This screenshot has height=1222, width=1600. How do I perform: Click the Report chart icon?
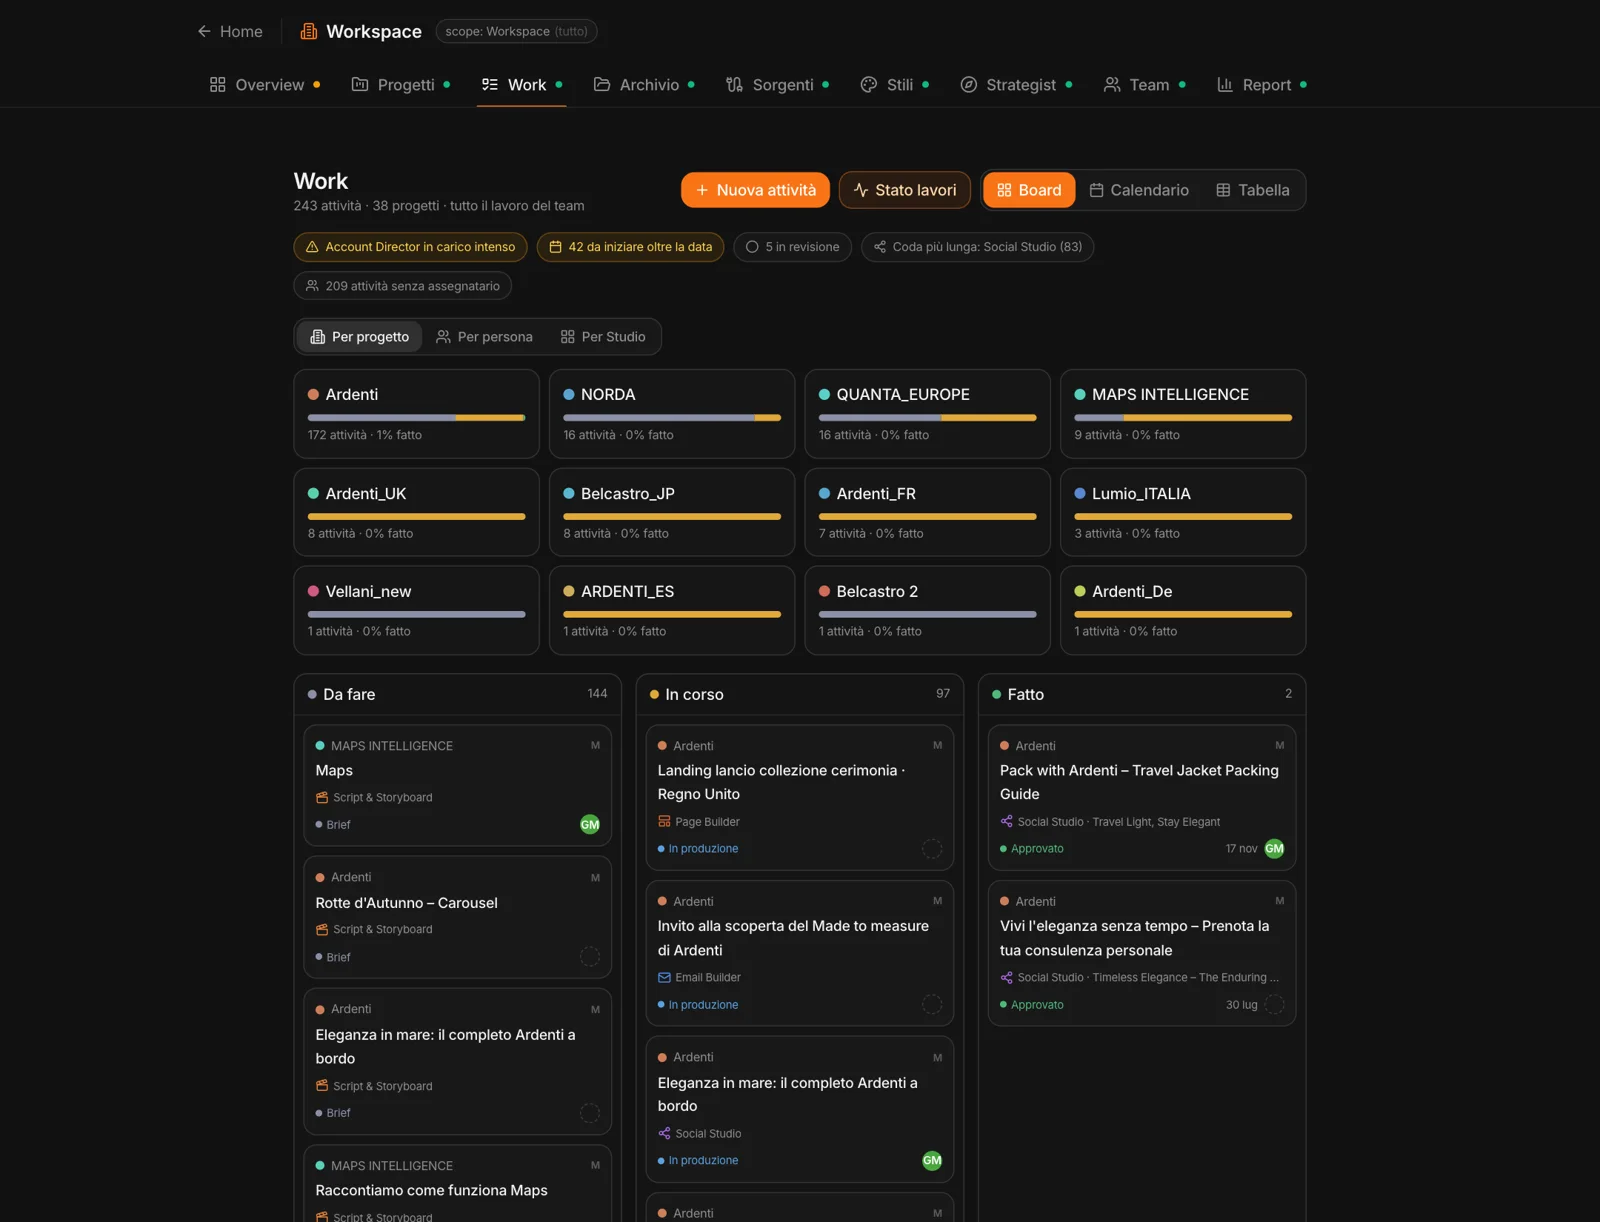click(x=1225, y=85)
